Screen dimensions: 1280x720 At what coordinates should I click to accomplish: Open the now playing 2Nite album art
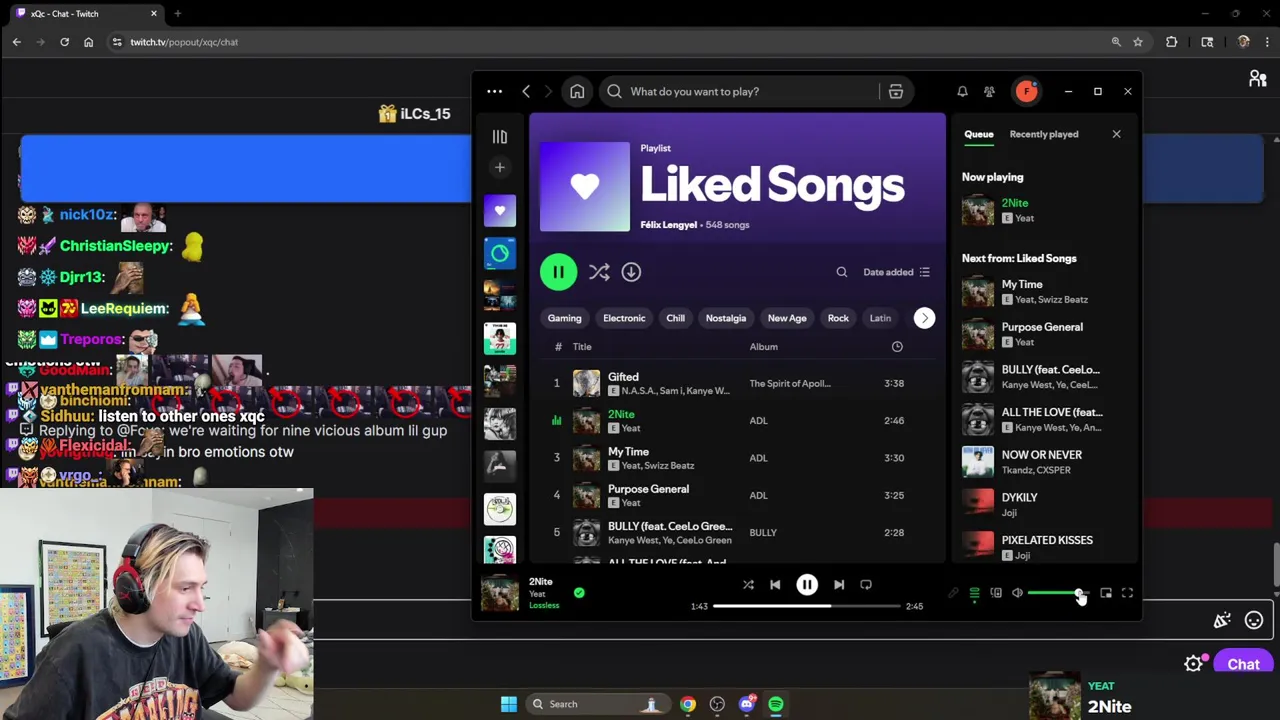pos(500,593)
